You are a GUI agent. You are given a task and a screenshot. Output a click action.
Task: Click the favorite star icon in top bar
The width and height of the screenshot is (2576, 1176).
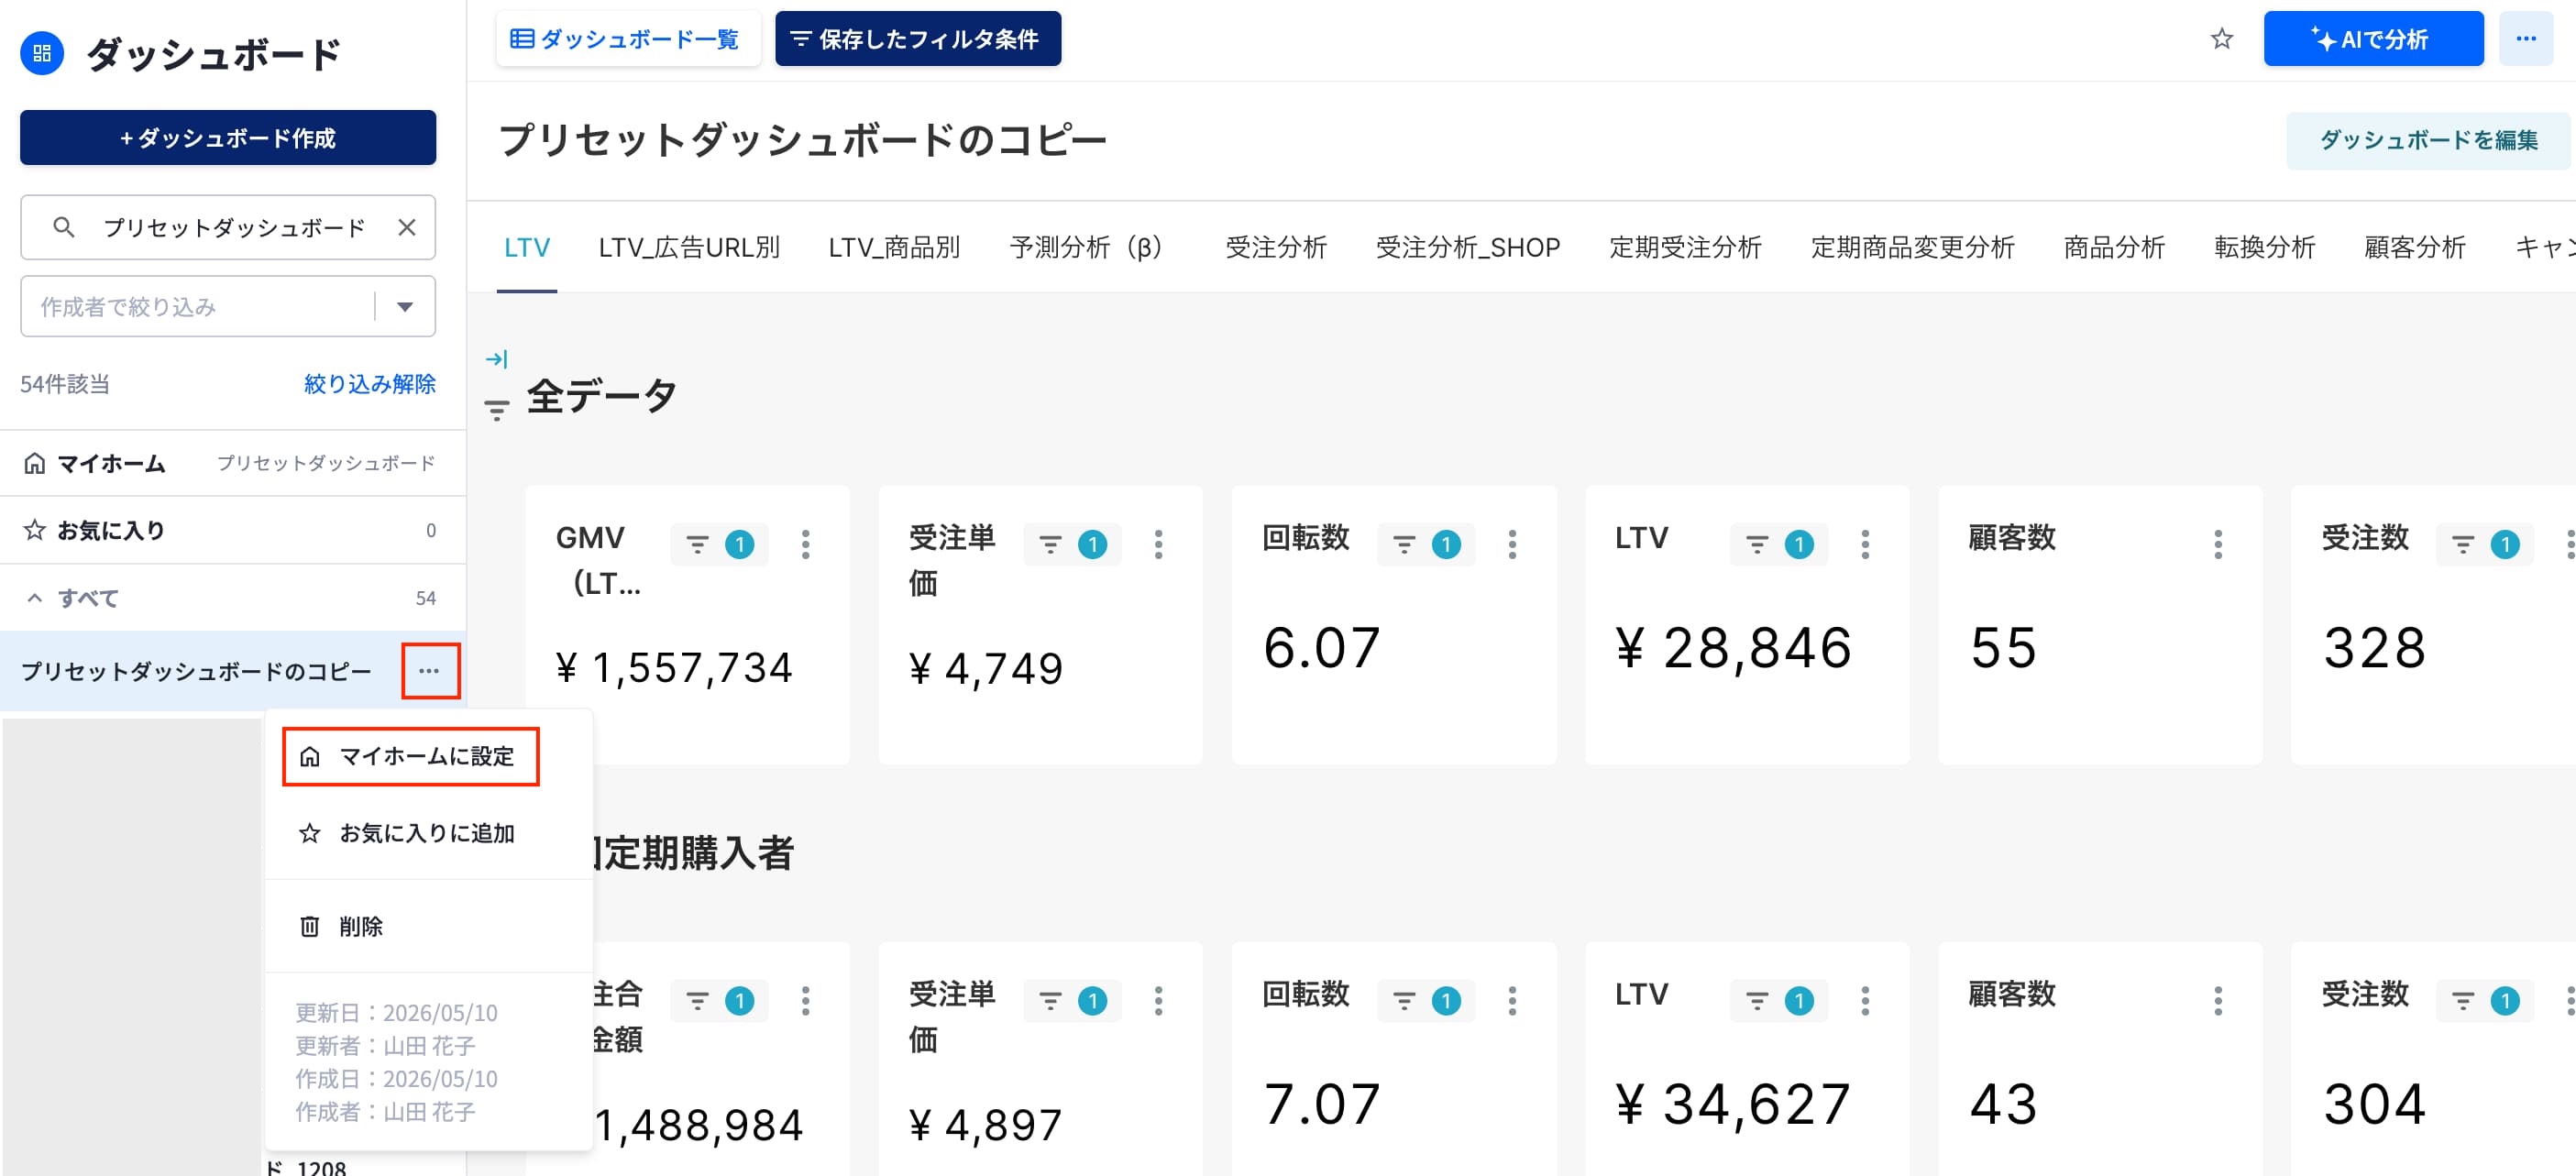pos(2221,39)
